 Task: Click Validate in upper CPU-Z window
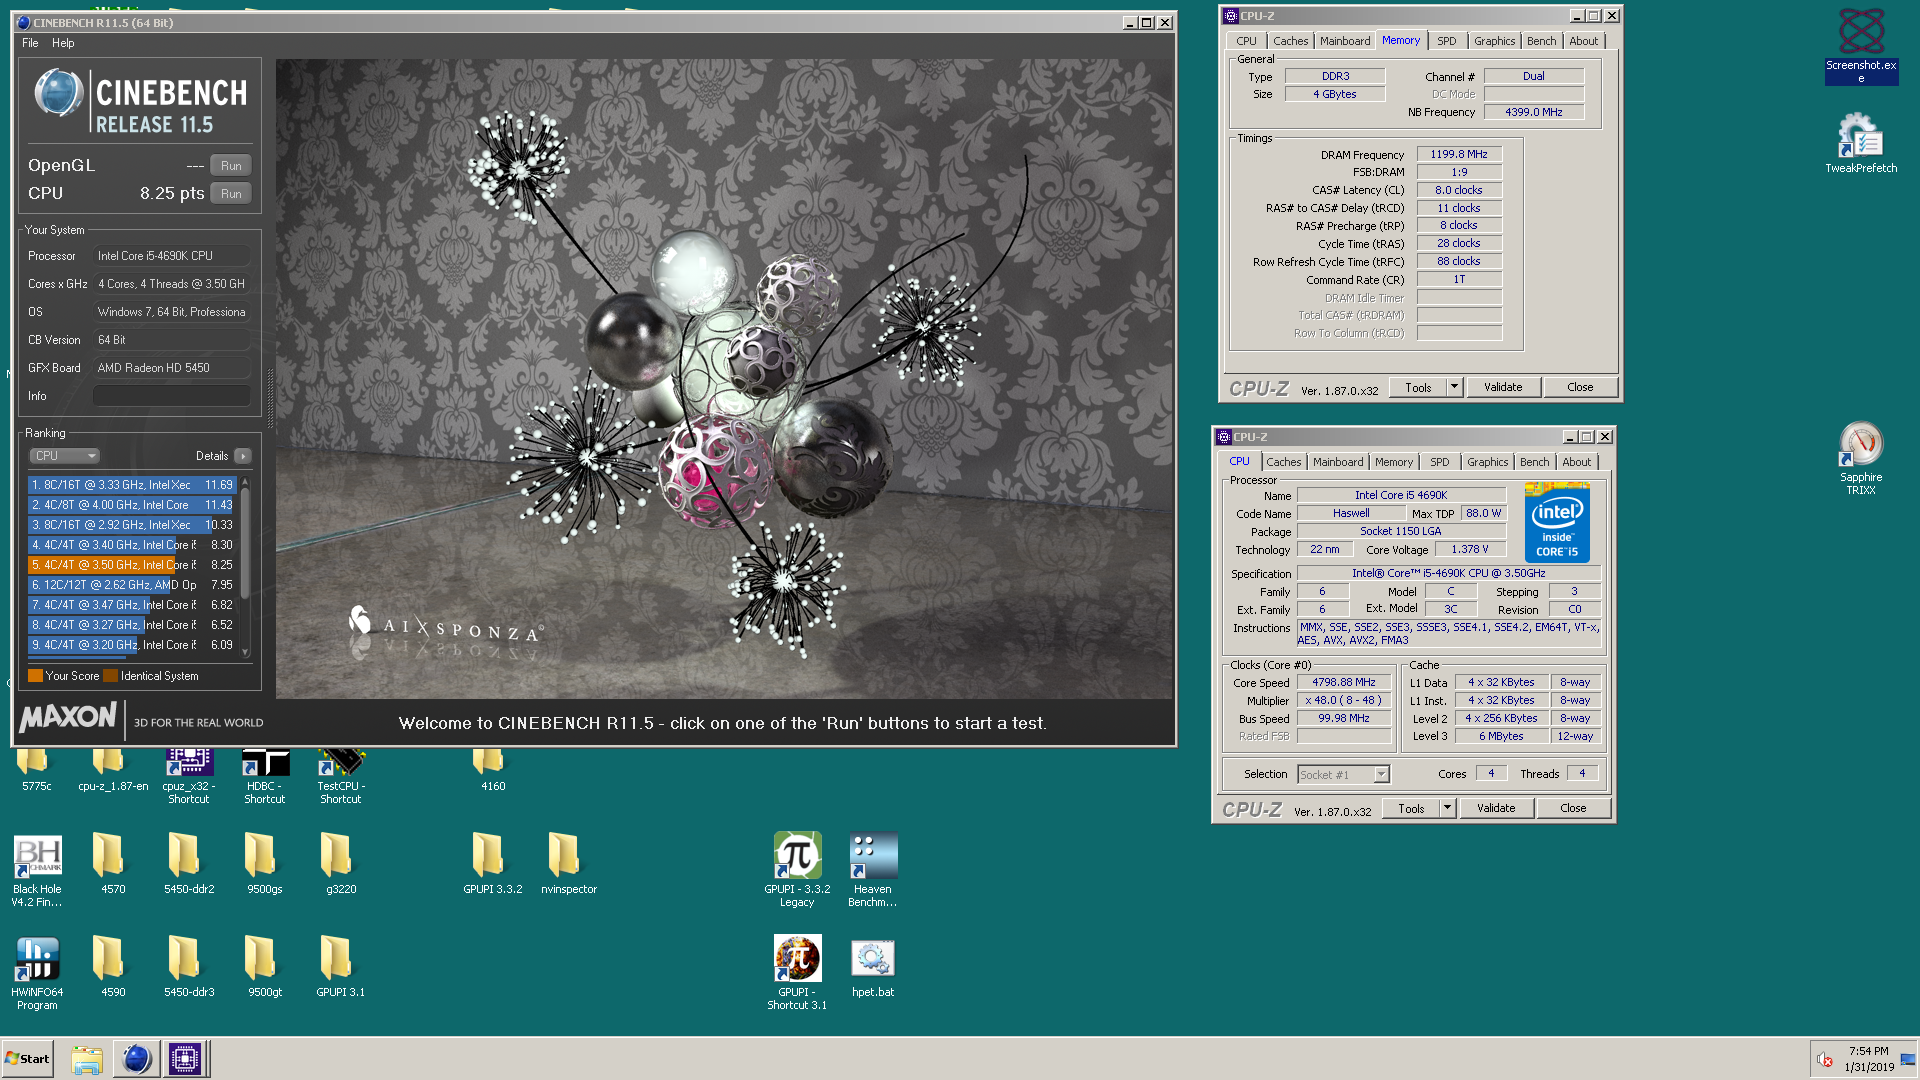[x=1503, y=388]
